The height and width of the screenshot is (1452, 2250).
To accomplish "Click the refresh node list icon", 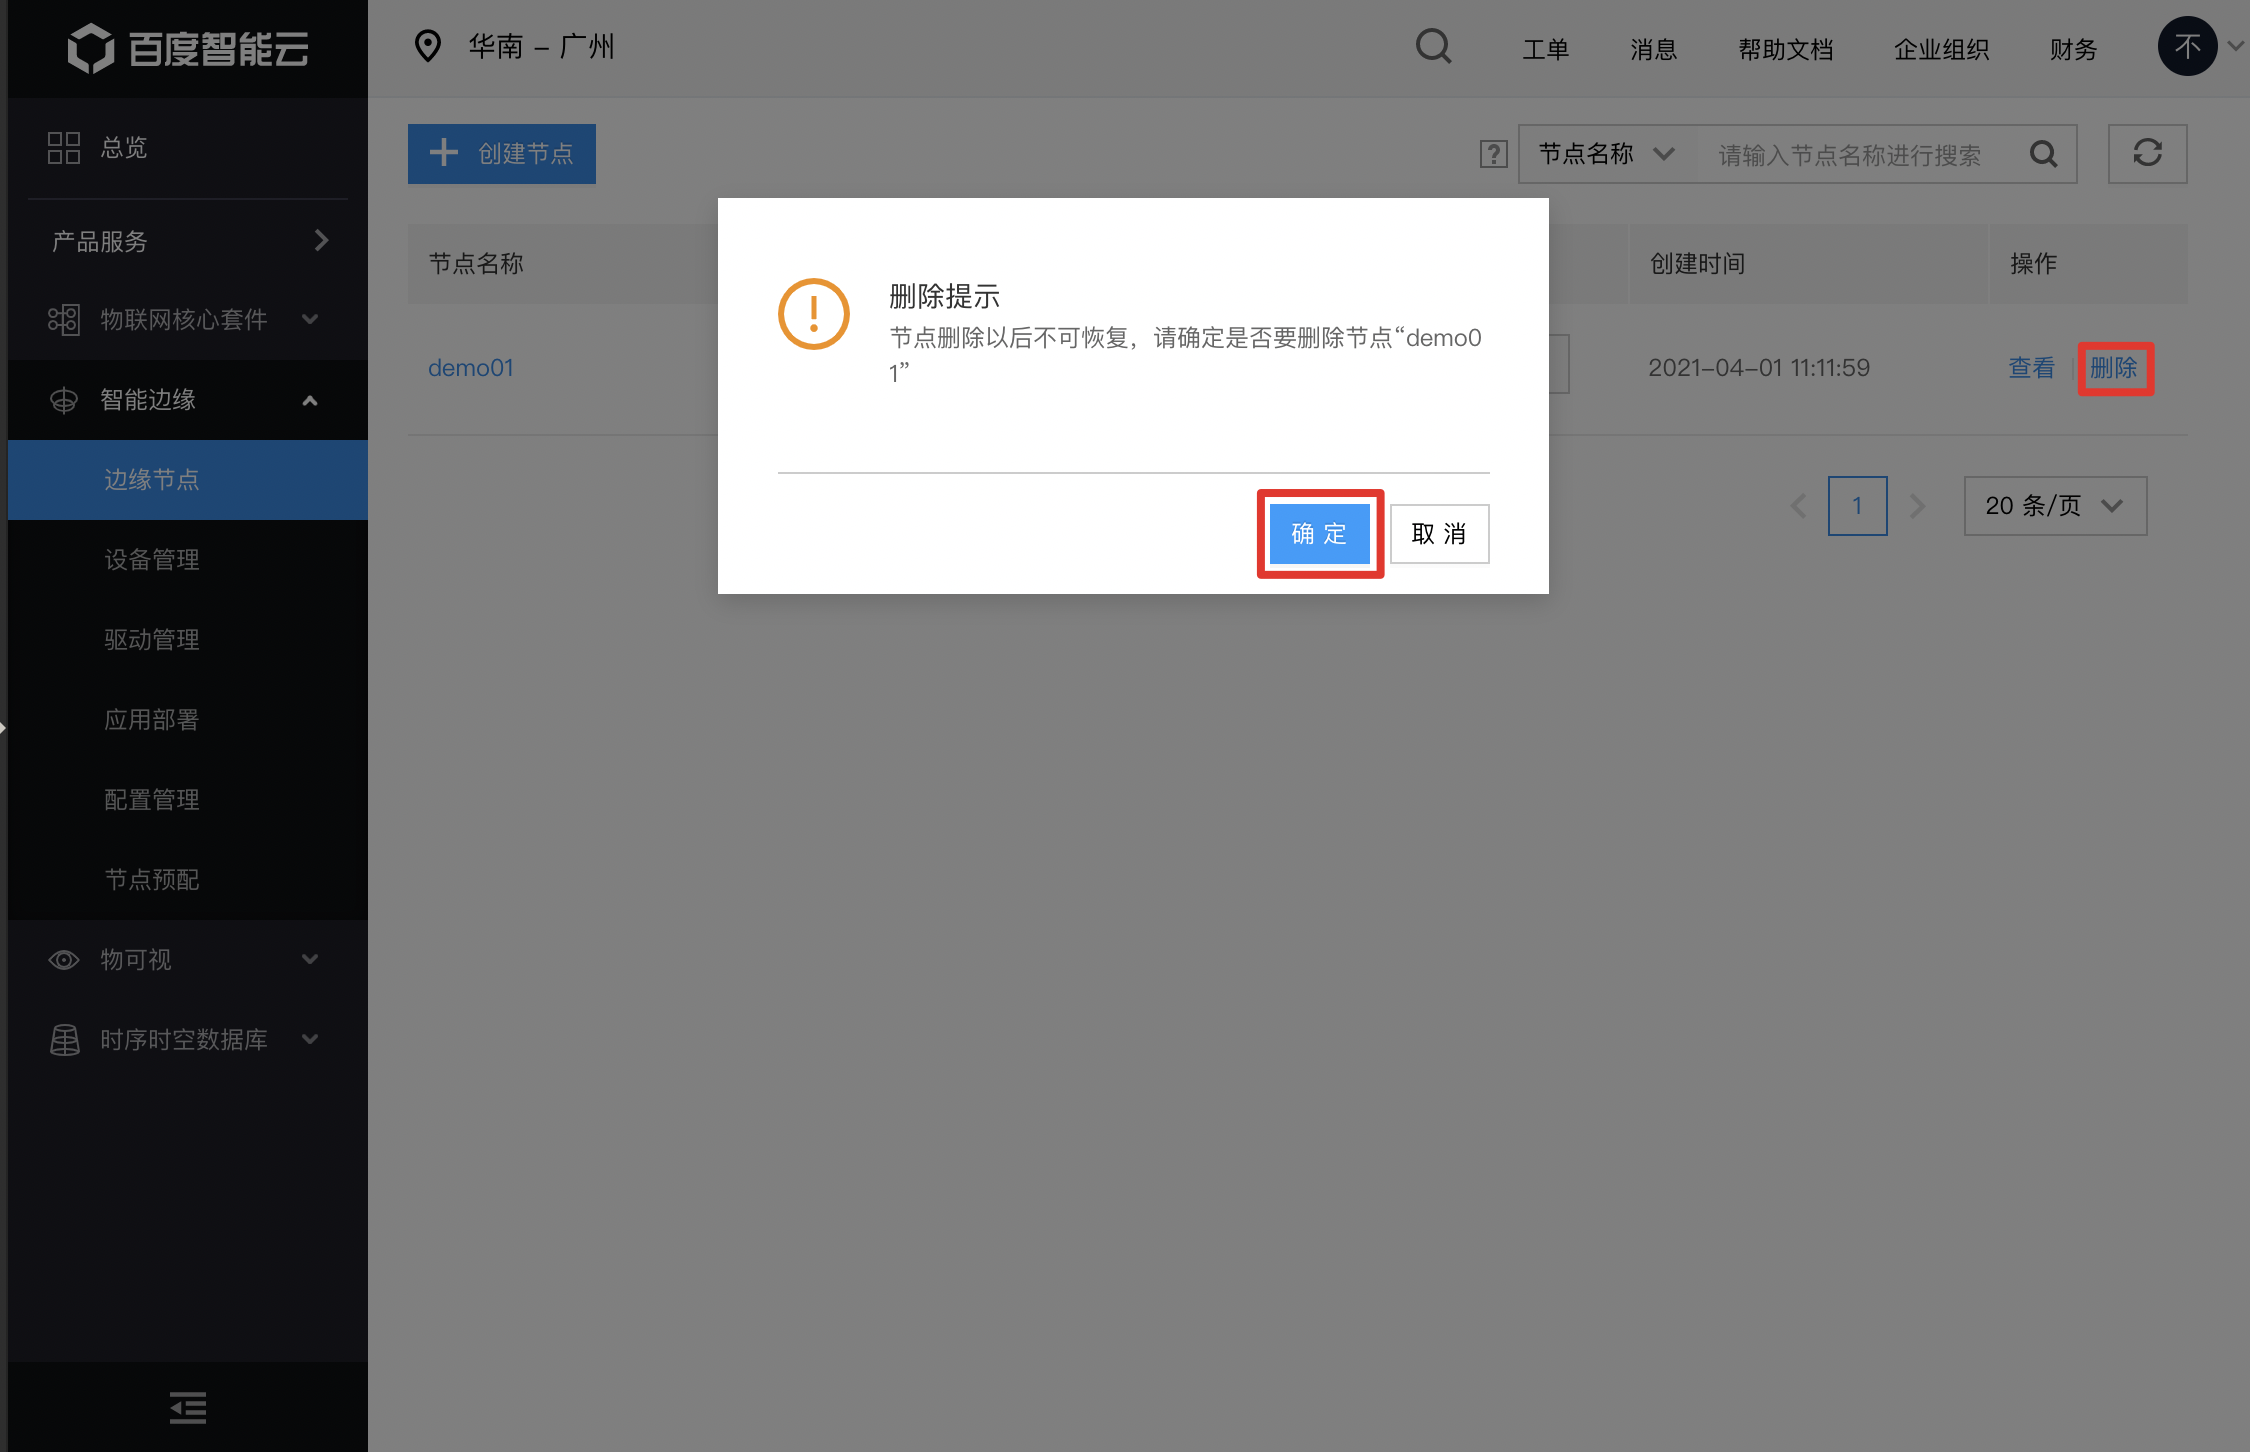I will point(2147,154).
